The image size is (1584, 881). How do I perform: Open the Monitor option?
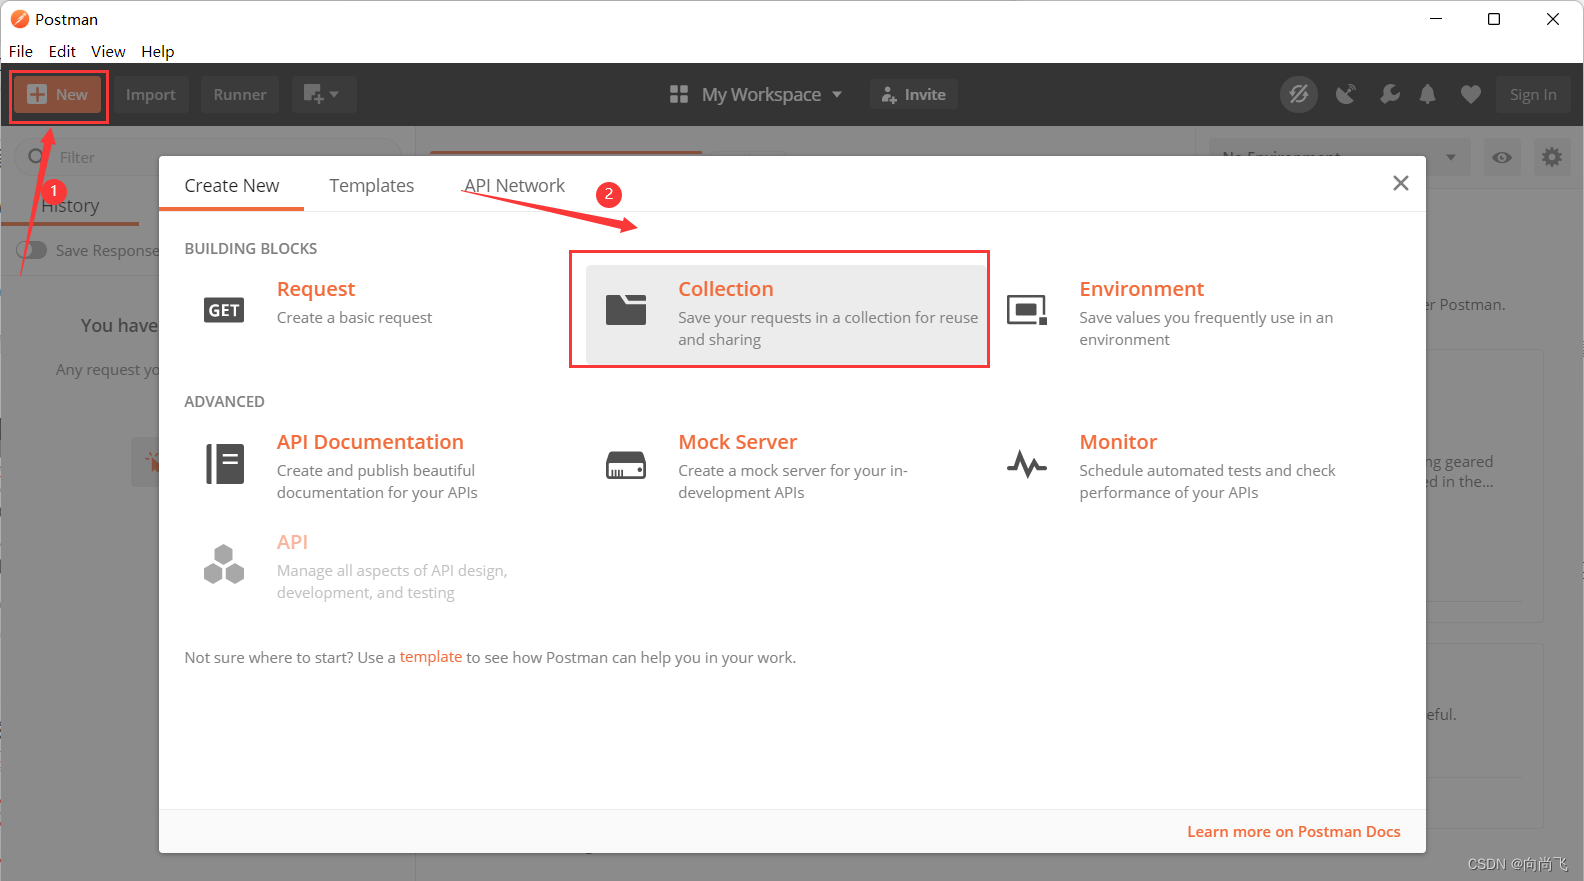1118,442
